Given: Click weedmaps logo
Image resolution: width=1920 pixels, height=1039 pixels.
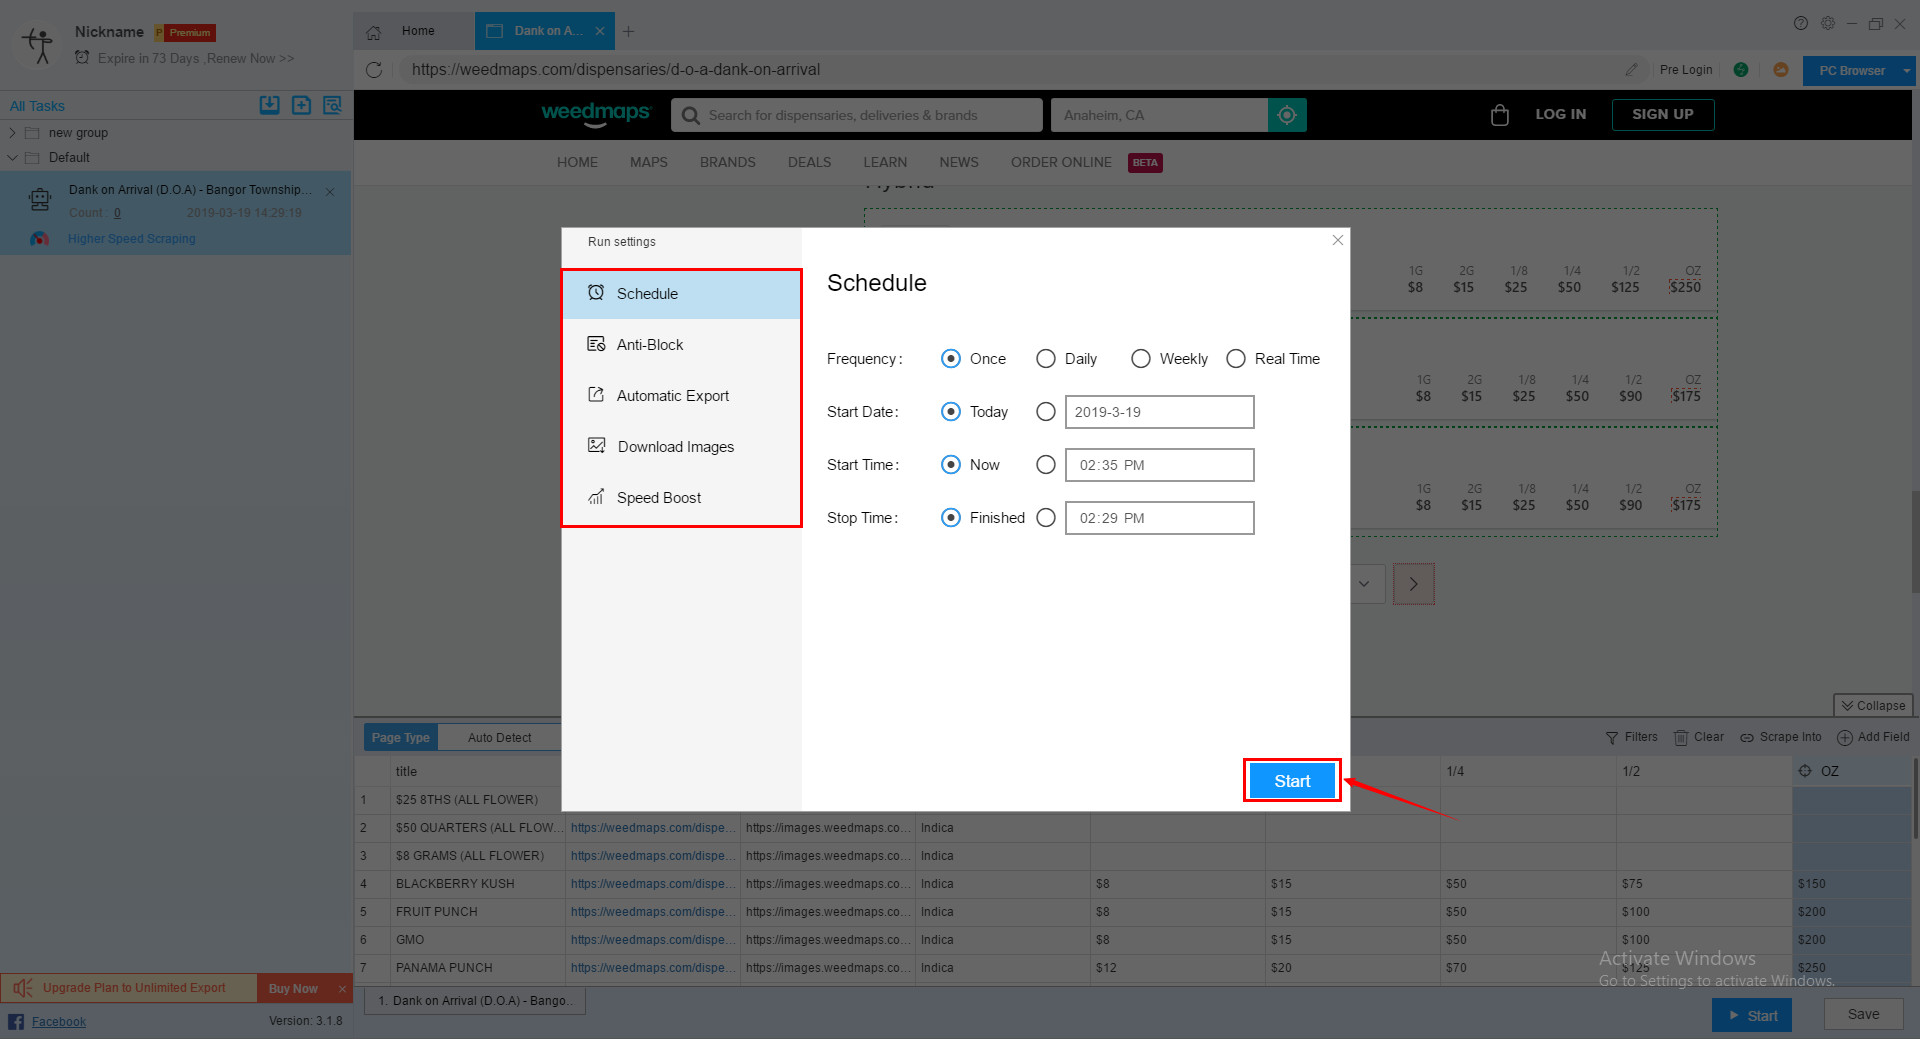Looking at the screenshot, I should tap(596, 114).
